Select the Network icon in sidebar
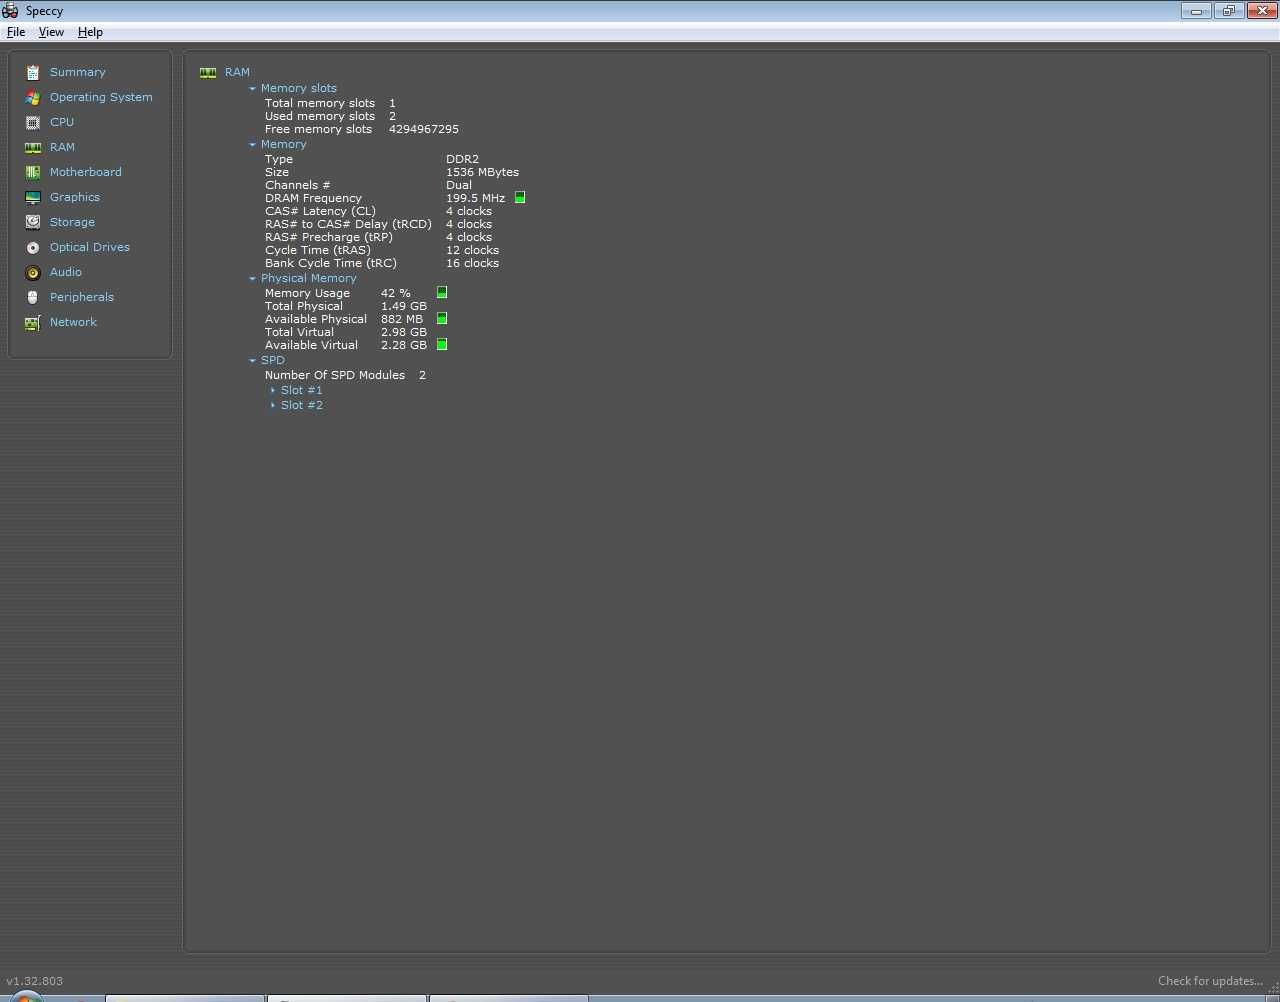The image size is (1280, 1002). pos(33,322)
